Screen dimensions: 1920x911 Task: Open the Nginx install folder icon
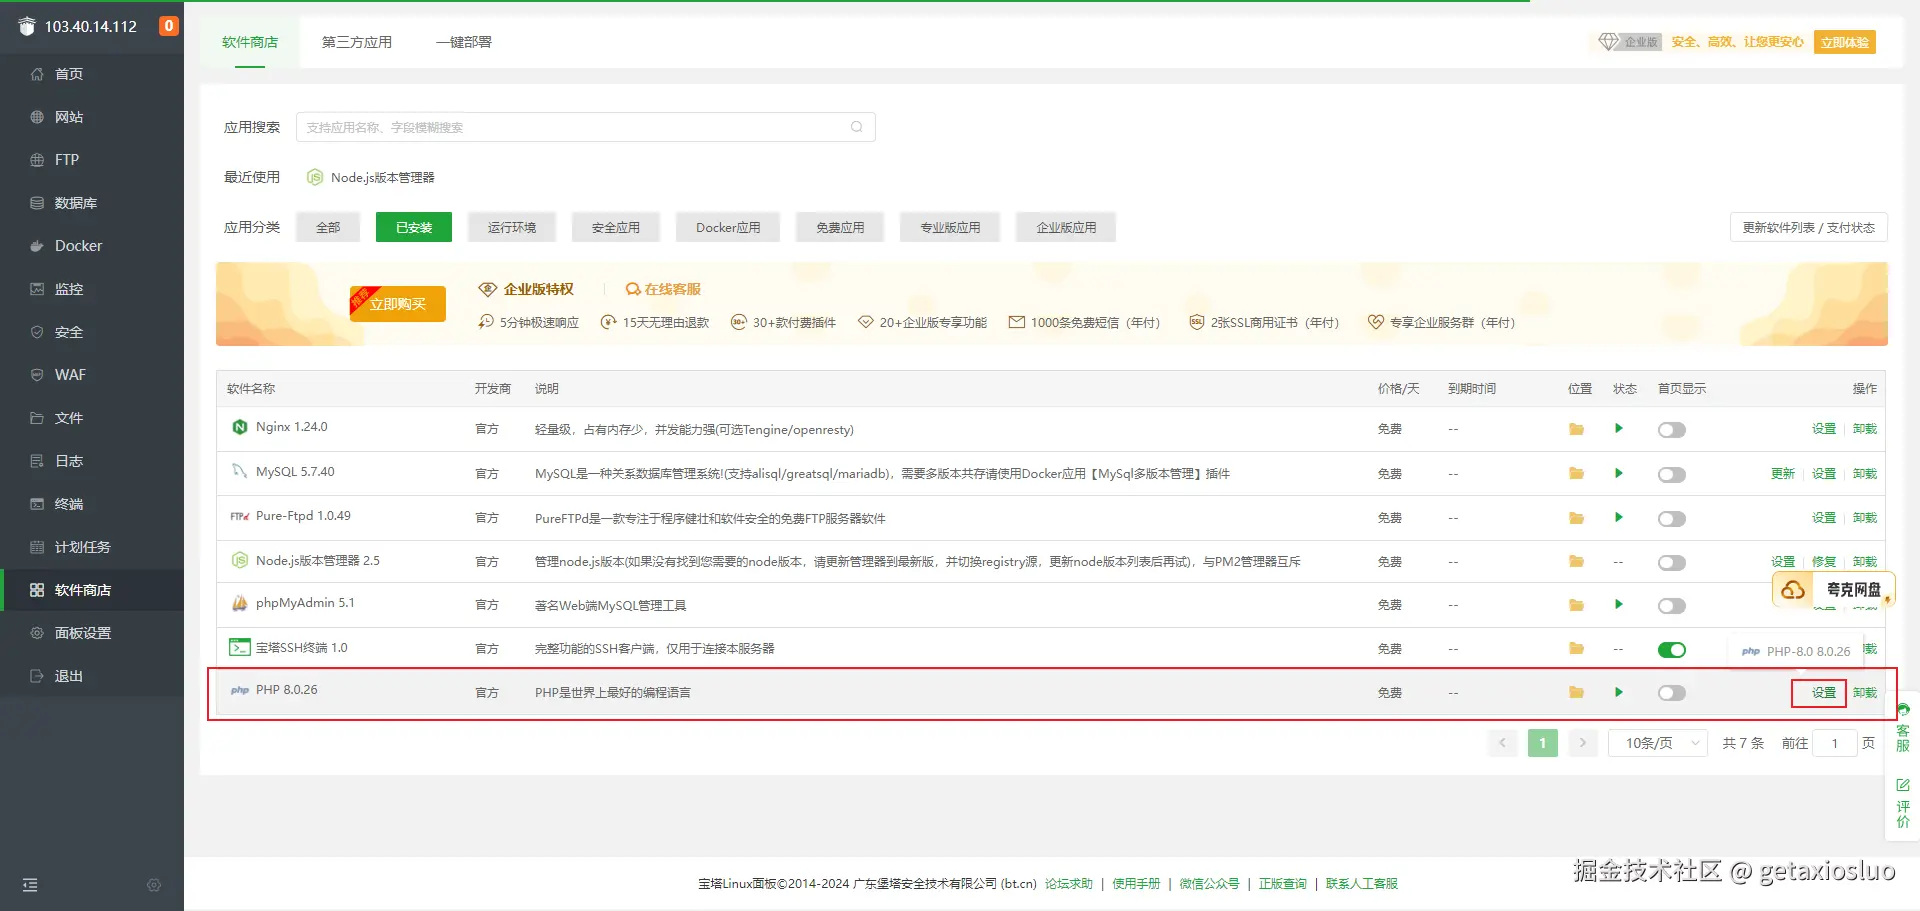point(1576,429)
